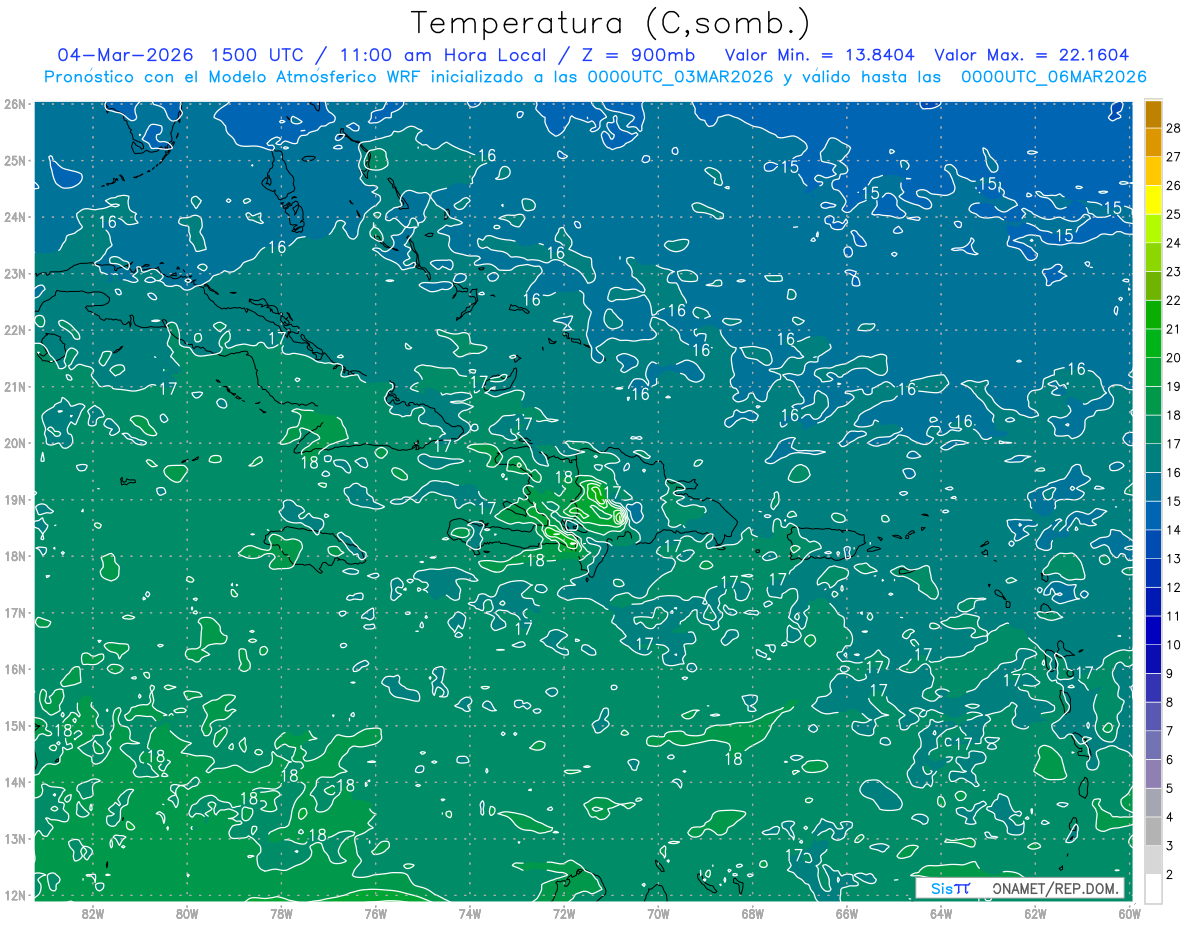Image resolution: width=1200 pixels, height=927 pixels.
Task: Click the "25N" latitude label
Action: [14, 160]
